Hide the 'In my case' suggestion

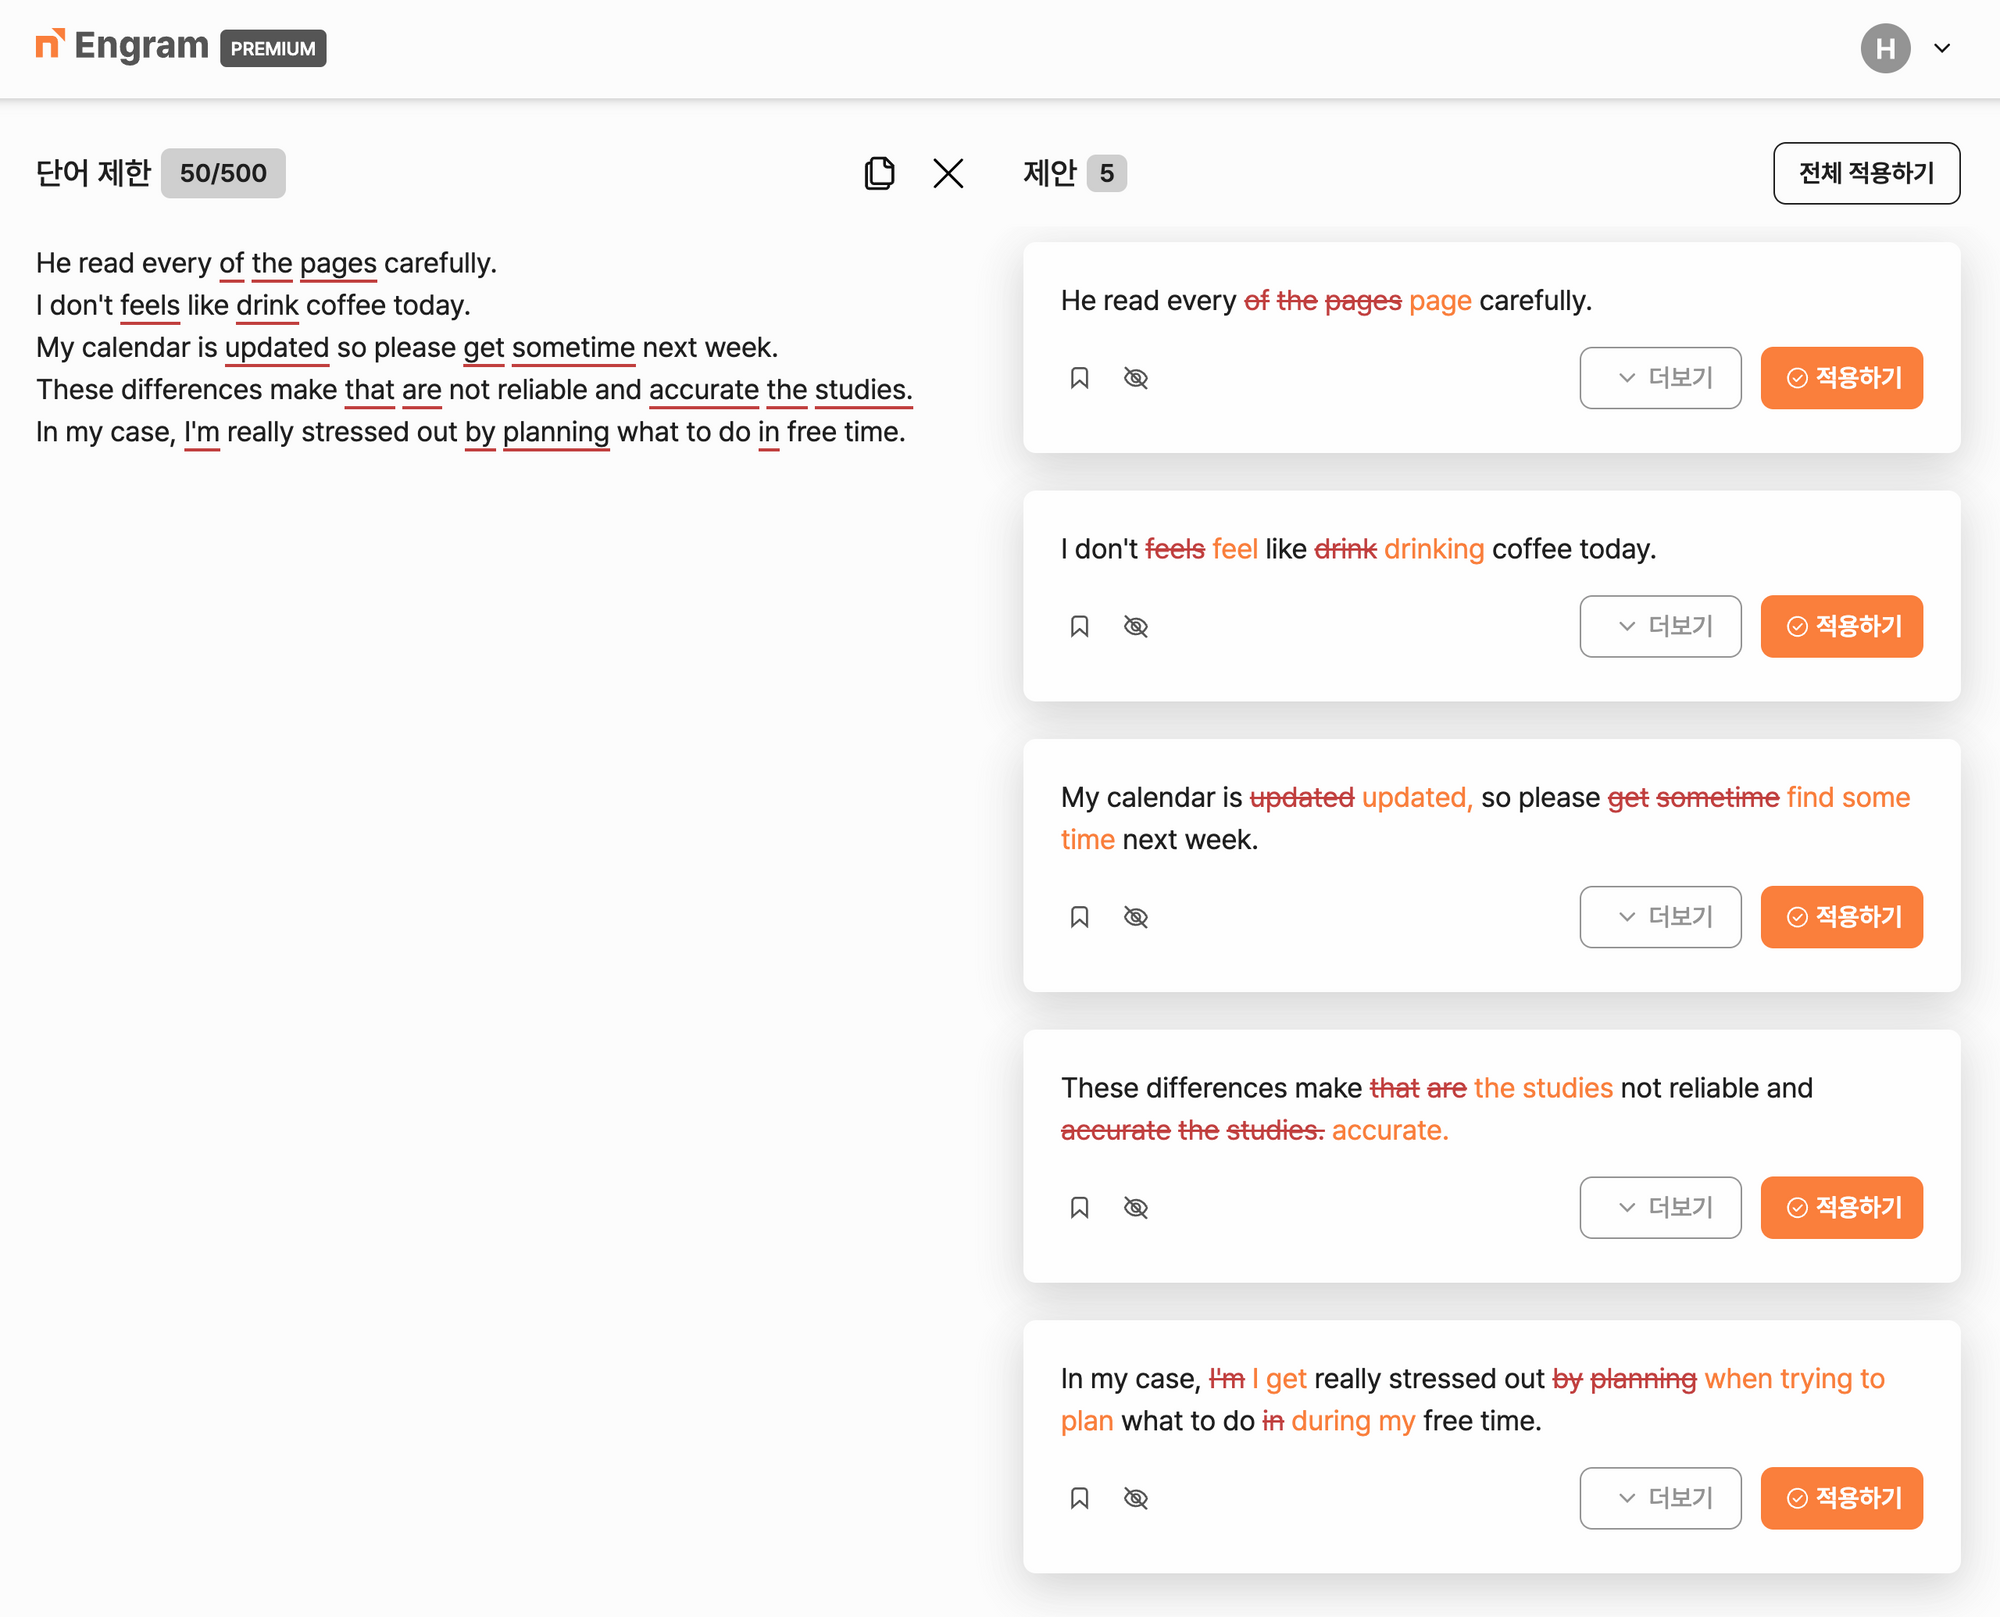pyautogui.click(x=1136, y=1498)
